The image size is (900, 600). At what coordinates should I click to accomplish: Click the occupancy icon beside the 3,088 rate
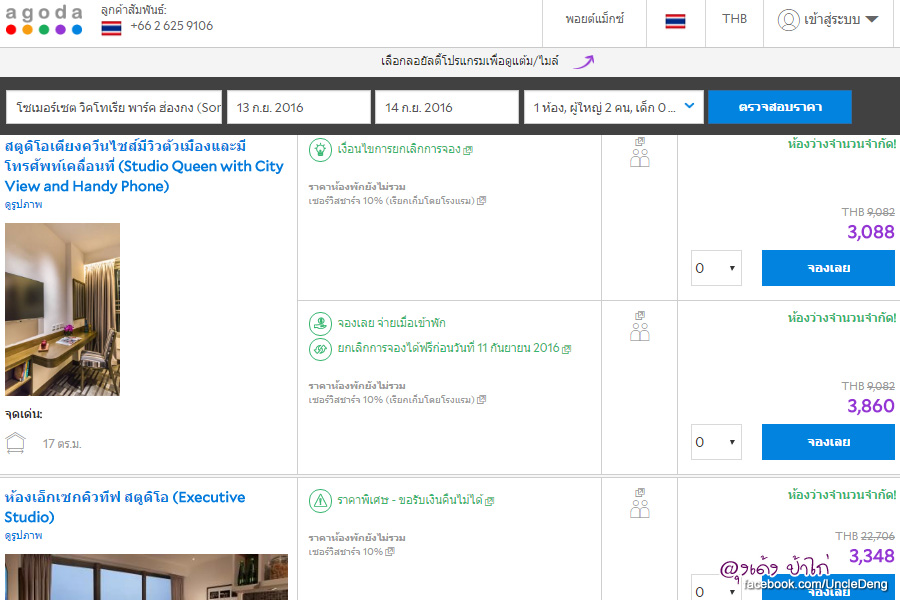point(640,153)
